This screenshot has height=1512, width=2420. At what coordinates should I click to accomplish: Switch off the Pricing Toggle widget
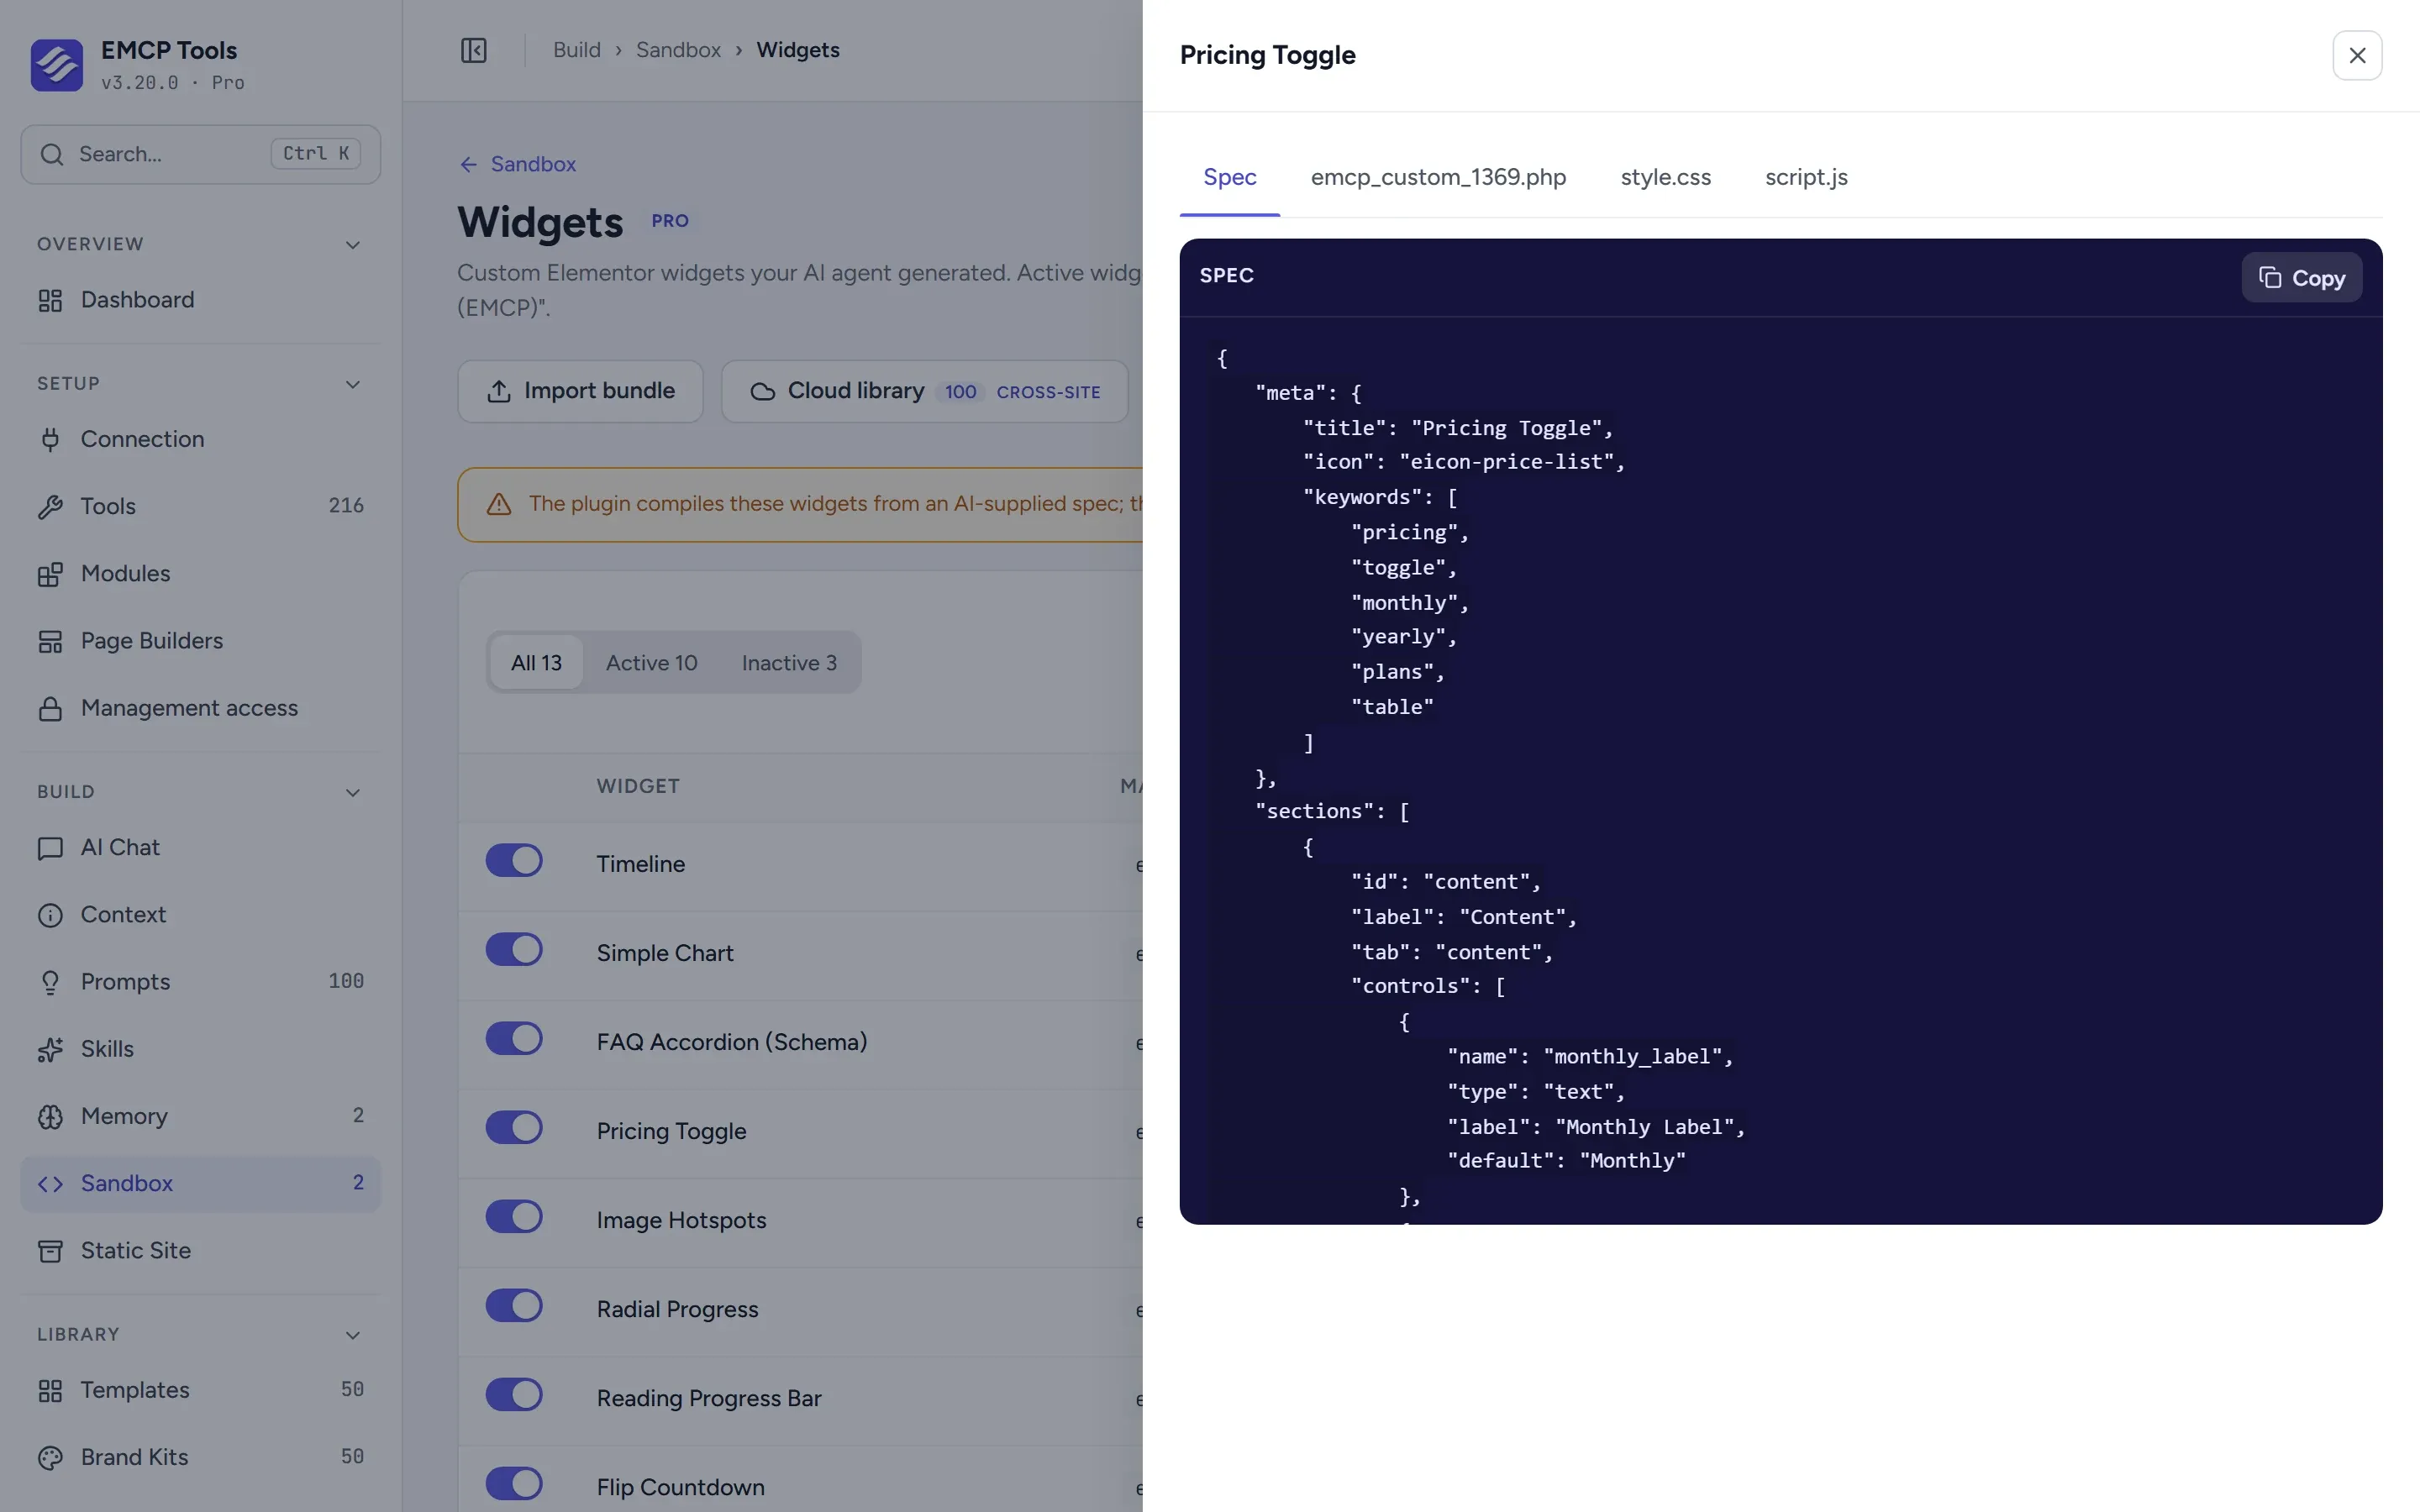tap(514, 1128)
